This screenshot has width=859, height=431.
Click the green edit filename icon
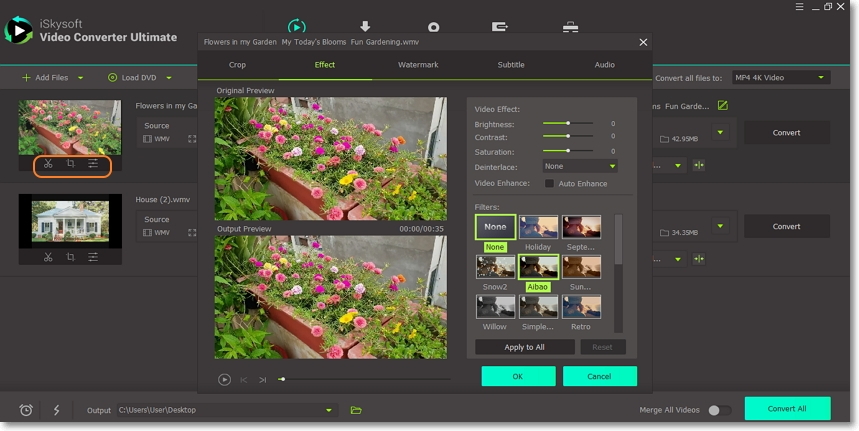[722, 105]
